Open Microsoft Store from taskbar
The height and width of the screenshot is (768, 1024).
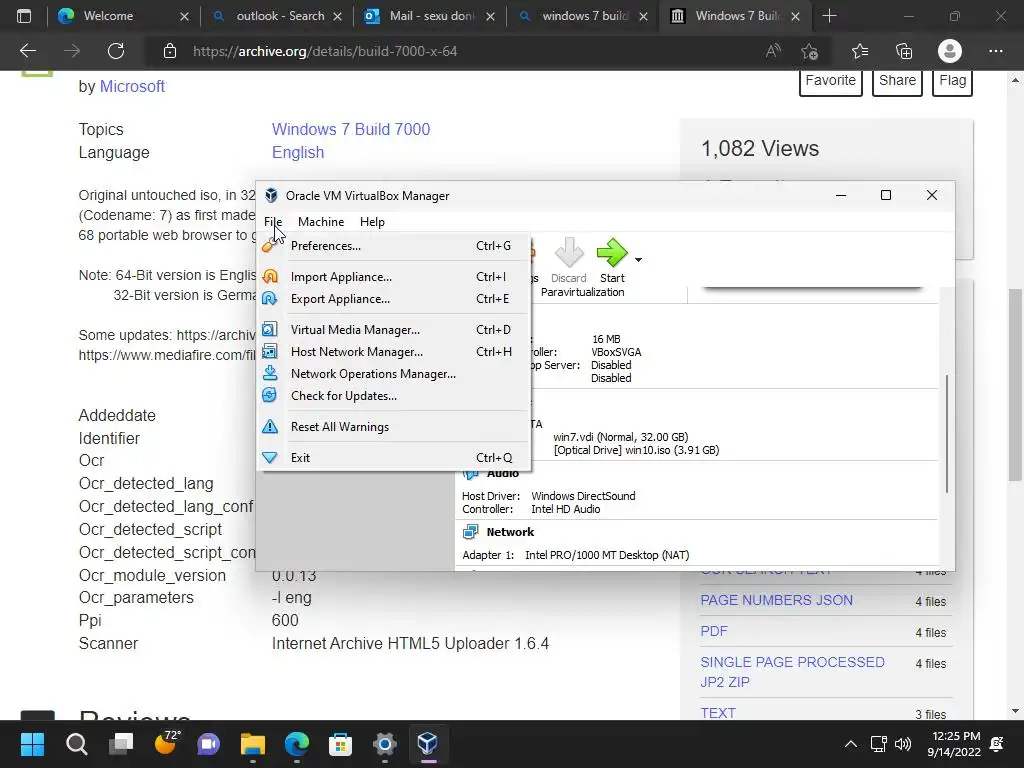click(340, 744)
